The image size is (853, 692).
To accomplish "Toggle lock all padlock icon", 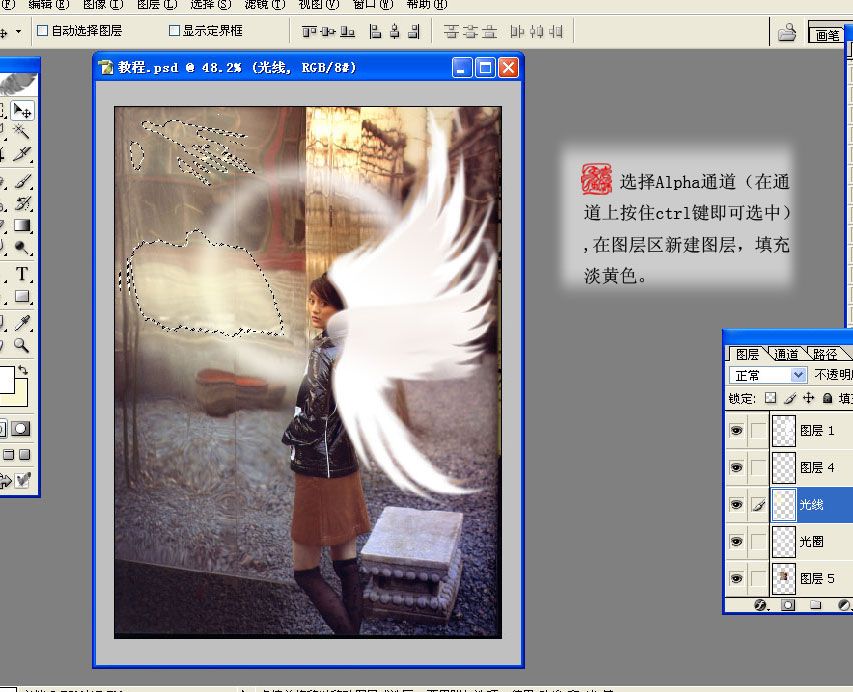I will pos(827,398).
